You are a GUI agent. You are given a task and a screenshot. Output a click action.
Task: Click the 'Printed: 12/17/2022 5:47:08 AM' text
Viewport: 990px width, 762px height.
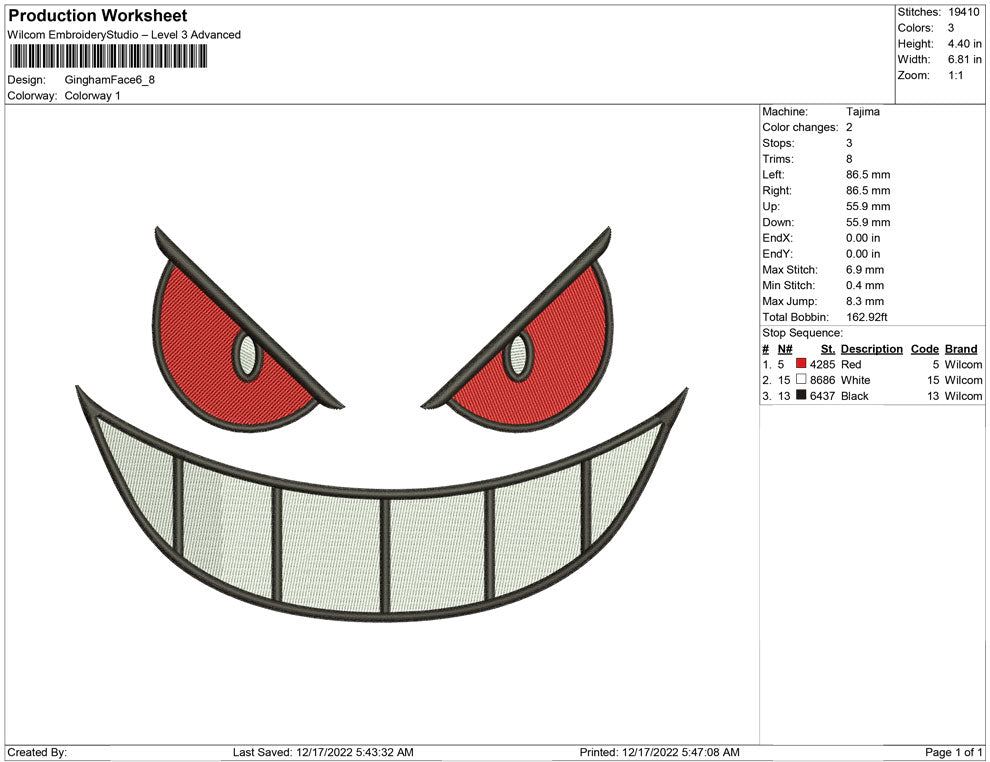pos(659,752)
